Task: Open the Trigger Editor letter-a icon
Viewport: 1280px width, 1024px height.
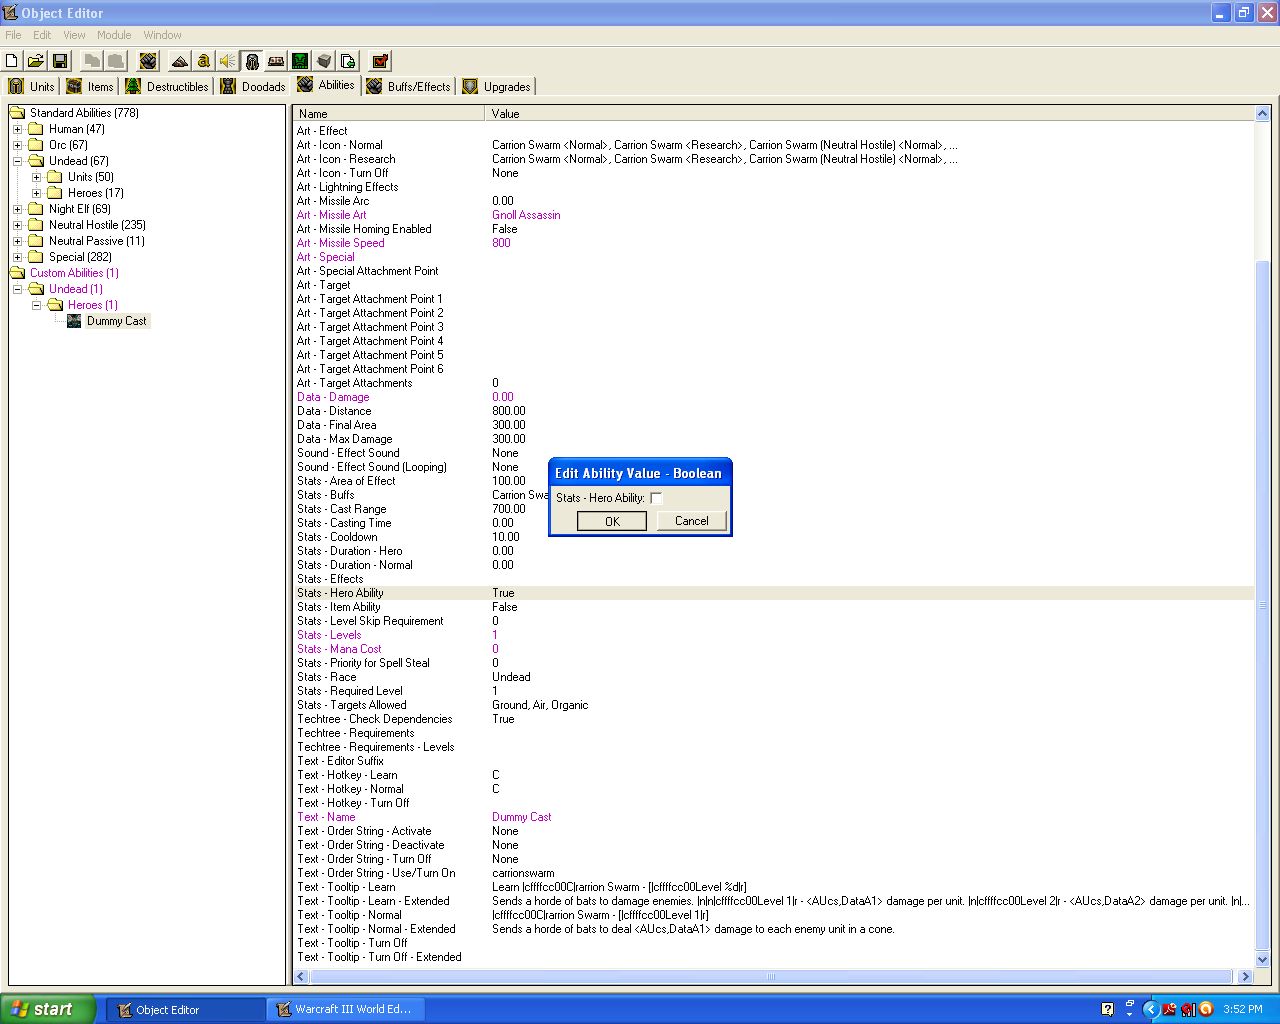Action: tap(203, 61)
